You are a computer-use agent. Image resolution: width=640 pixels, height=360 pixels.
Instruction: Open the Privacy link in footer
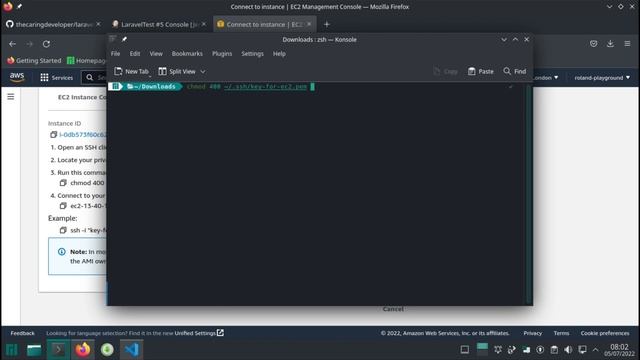click(533, 333)
